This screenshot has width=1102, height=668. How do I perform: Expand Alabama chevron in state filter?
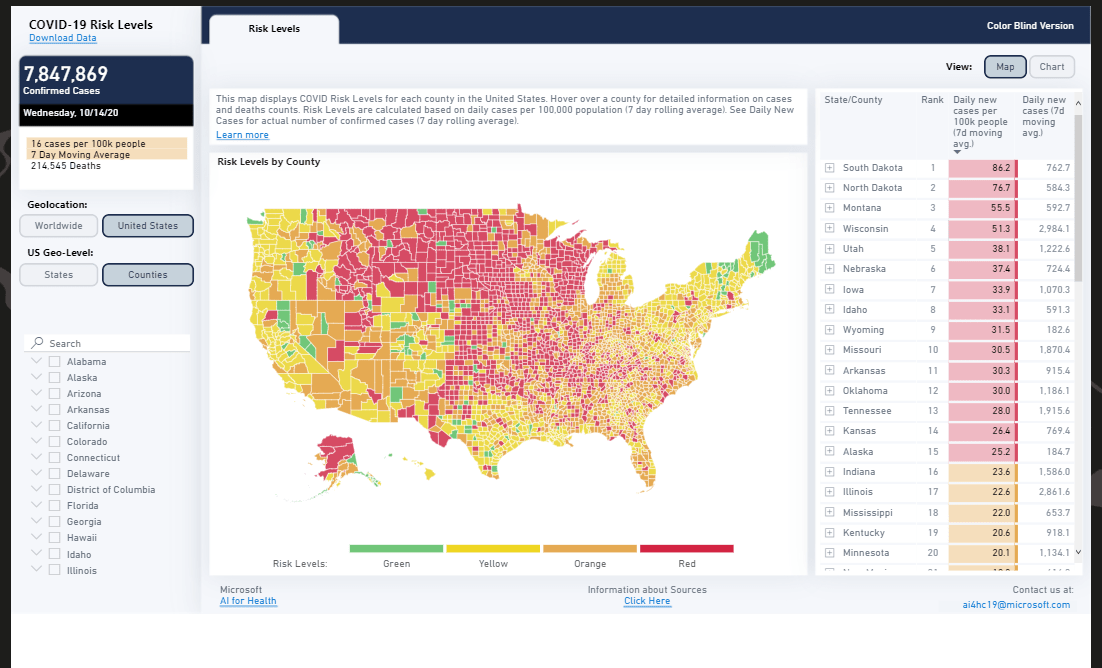coord(37,361)
